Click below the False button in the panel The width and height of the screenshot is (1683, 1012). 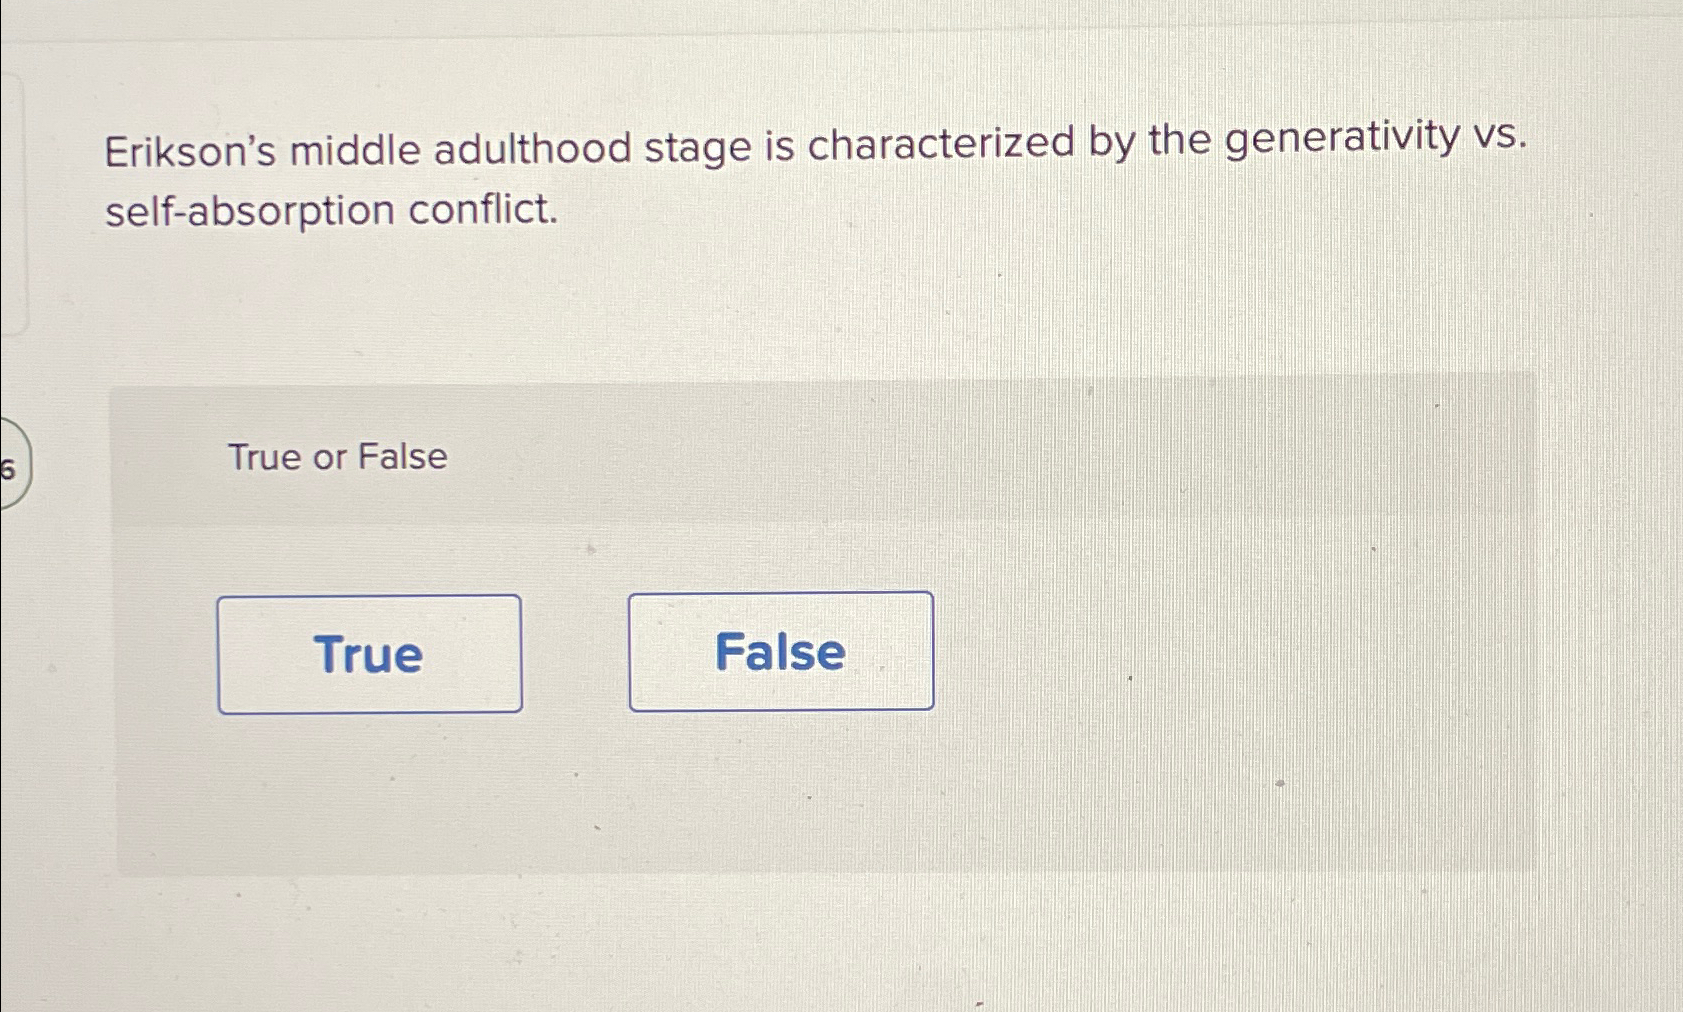781,790
